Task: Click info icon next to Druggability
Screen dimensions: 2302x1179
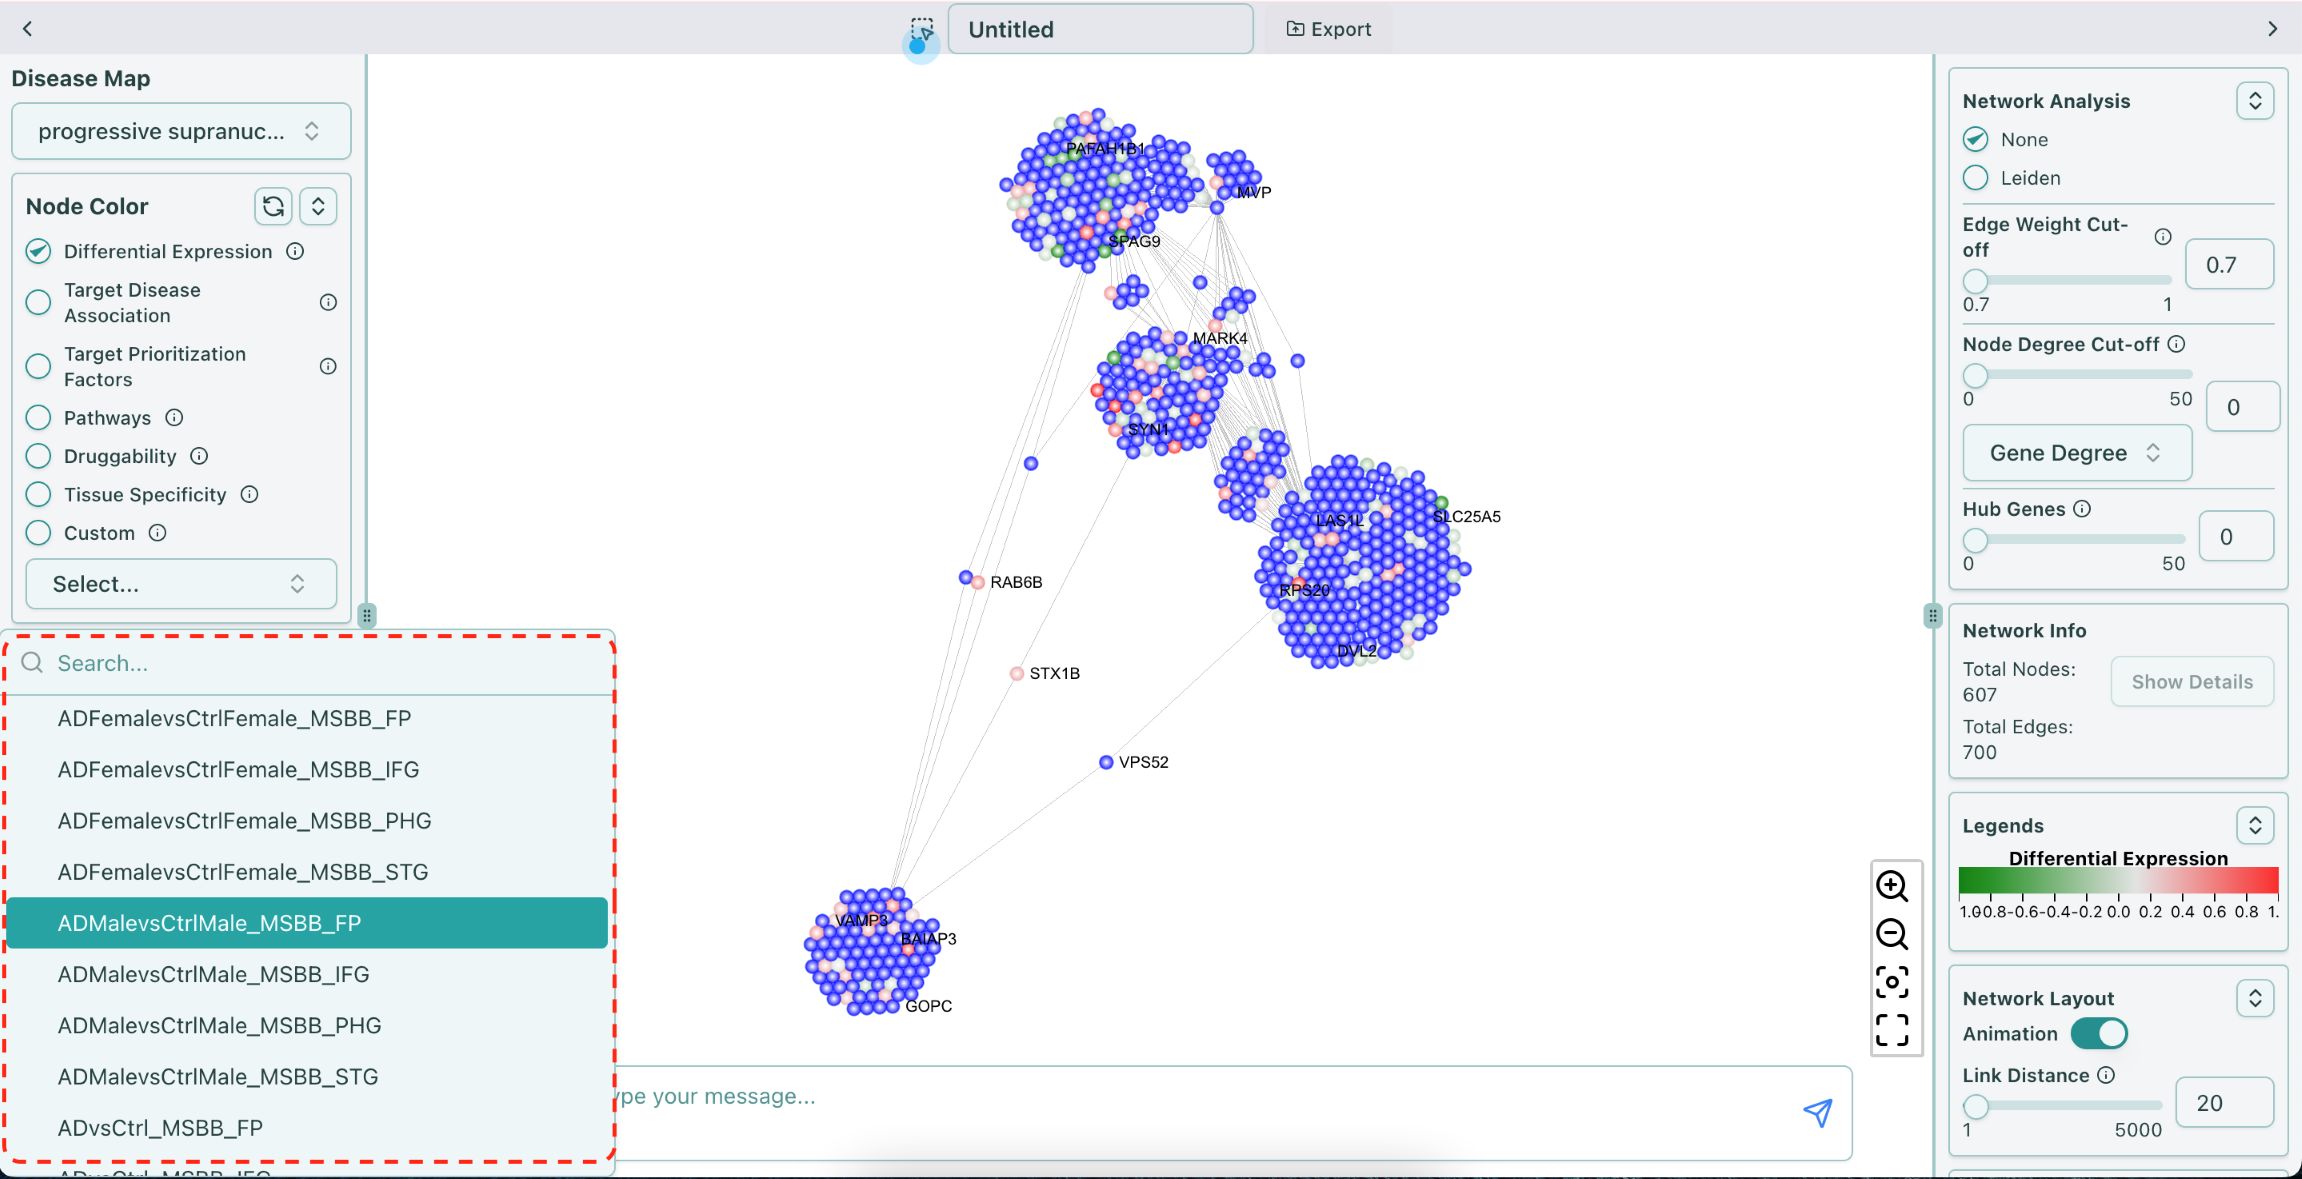Action: (x=199, y=456)
